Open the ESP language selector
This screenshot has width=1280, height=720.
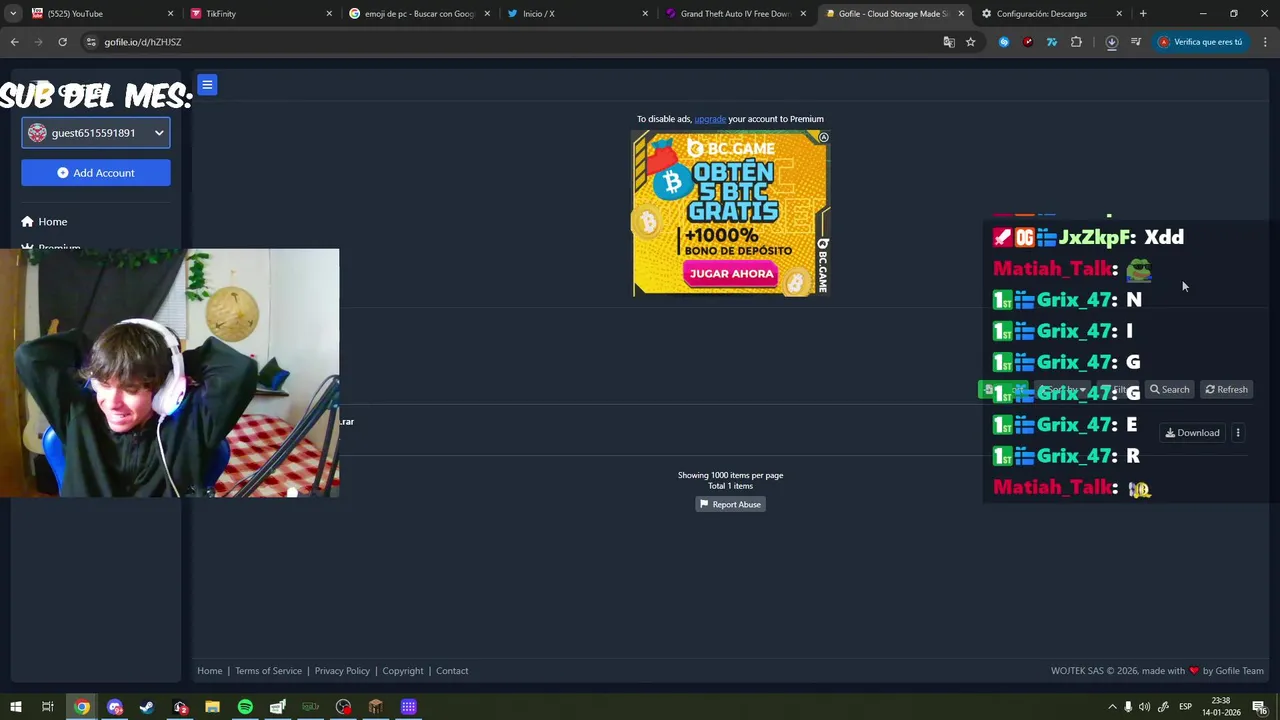click(1185, 707)
